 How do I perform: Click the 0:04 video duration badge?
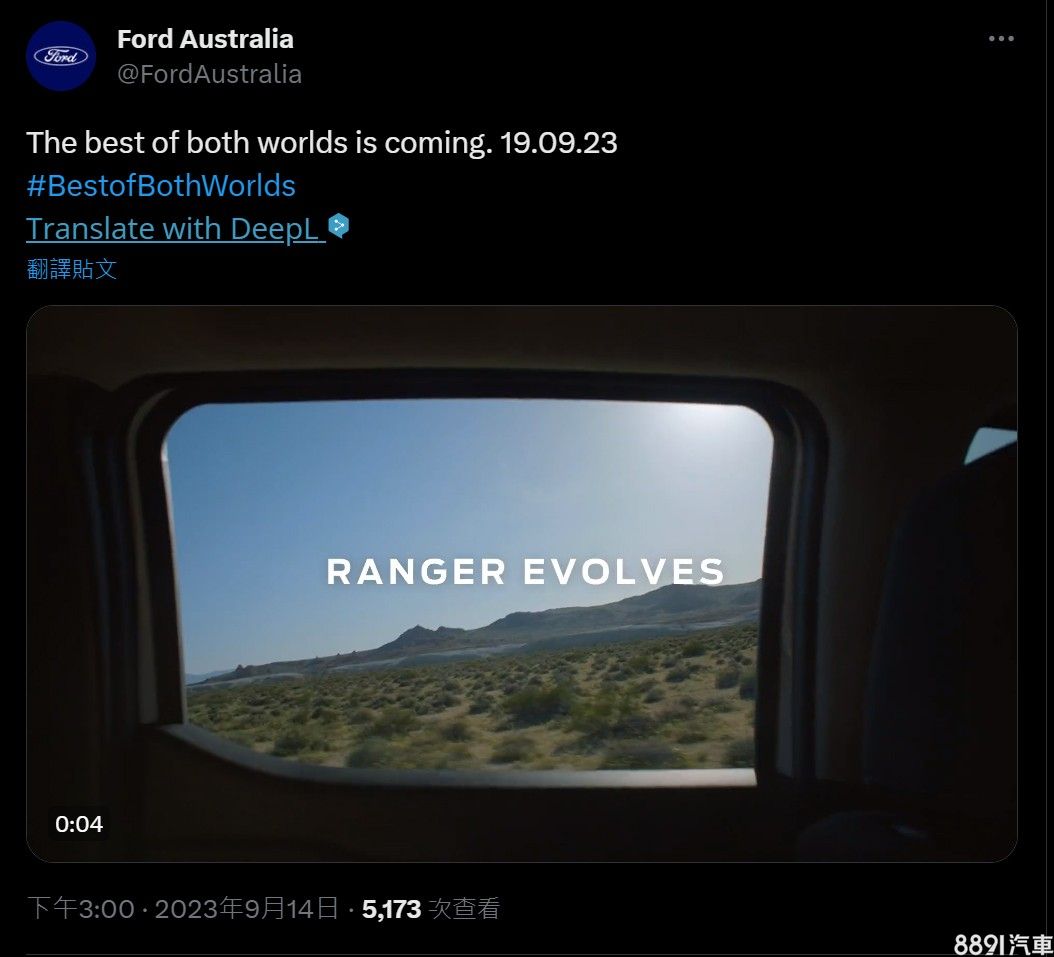click(x=79, y=824)
